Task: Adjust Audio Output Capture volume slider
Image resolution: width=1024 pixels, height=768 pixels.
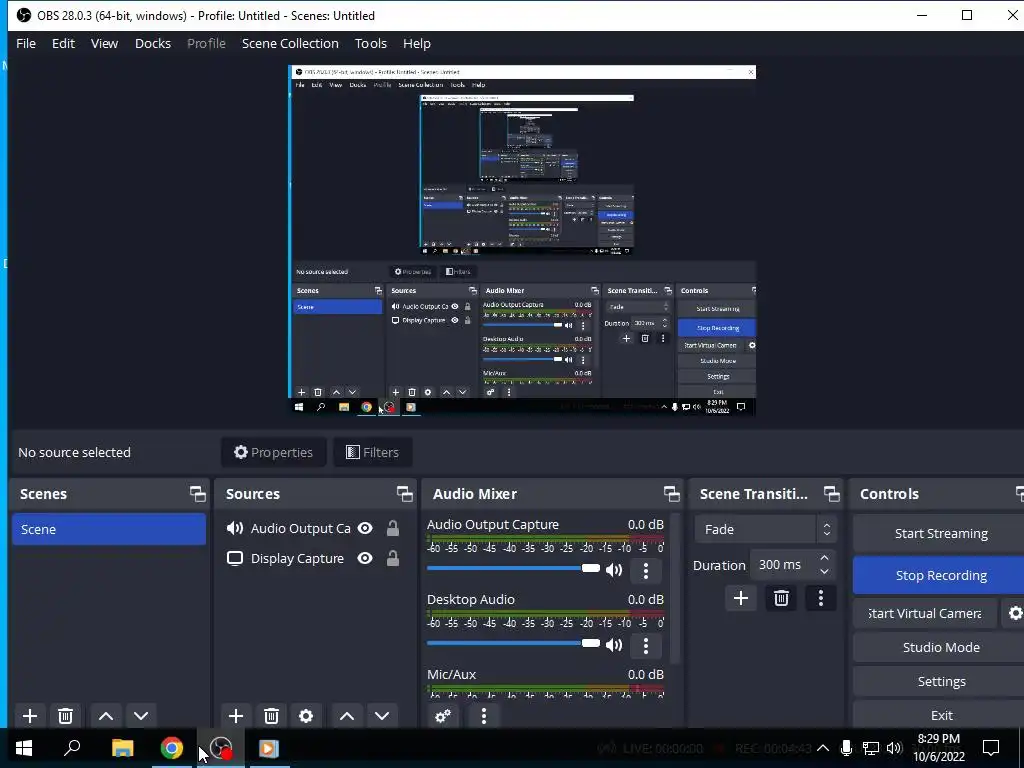Action: click(513, 568)
